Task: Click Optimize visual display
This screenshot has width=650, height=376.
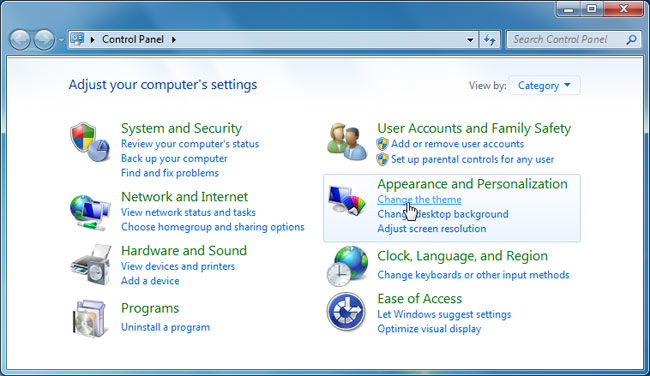Action: click(429, 329)
